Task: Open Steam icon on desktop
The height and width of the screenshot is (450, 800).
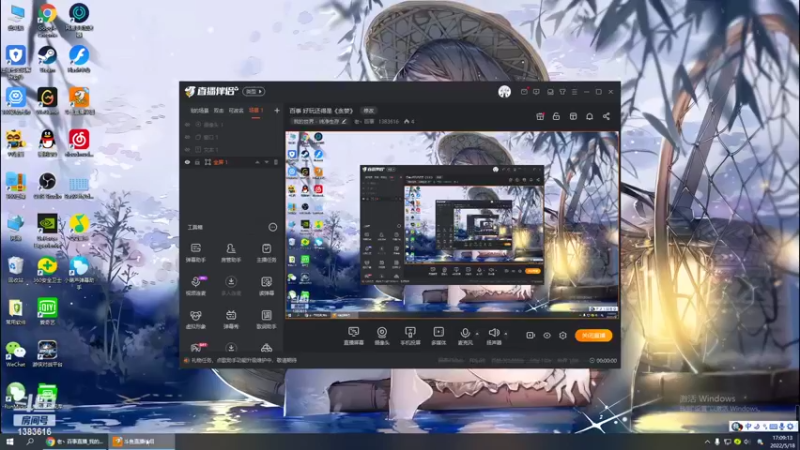Action: [x=47, y=59]
